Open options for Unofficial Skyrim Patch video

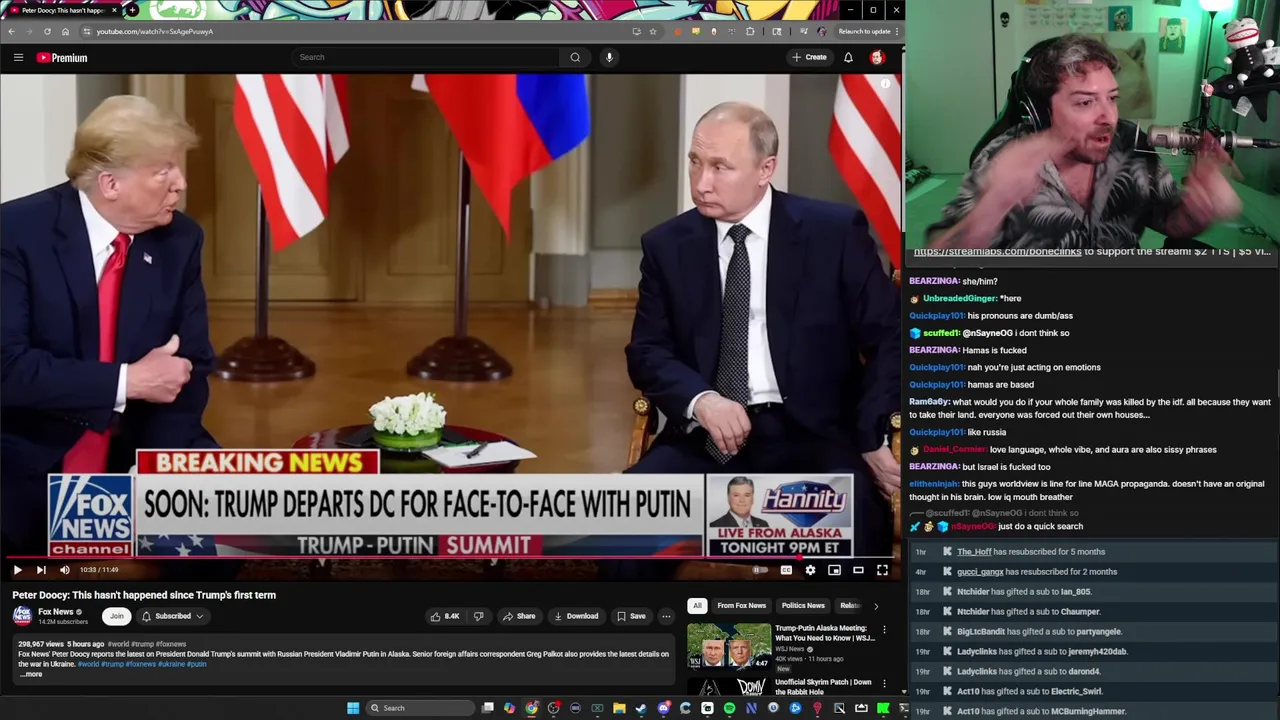[884, 684]
